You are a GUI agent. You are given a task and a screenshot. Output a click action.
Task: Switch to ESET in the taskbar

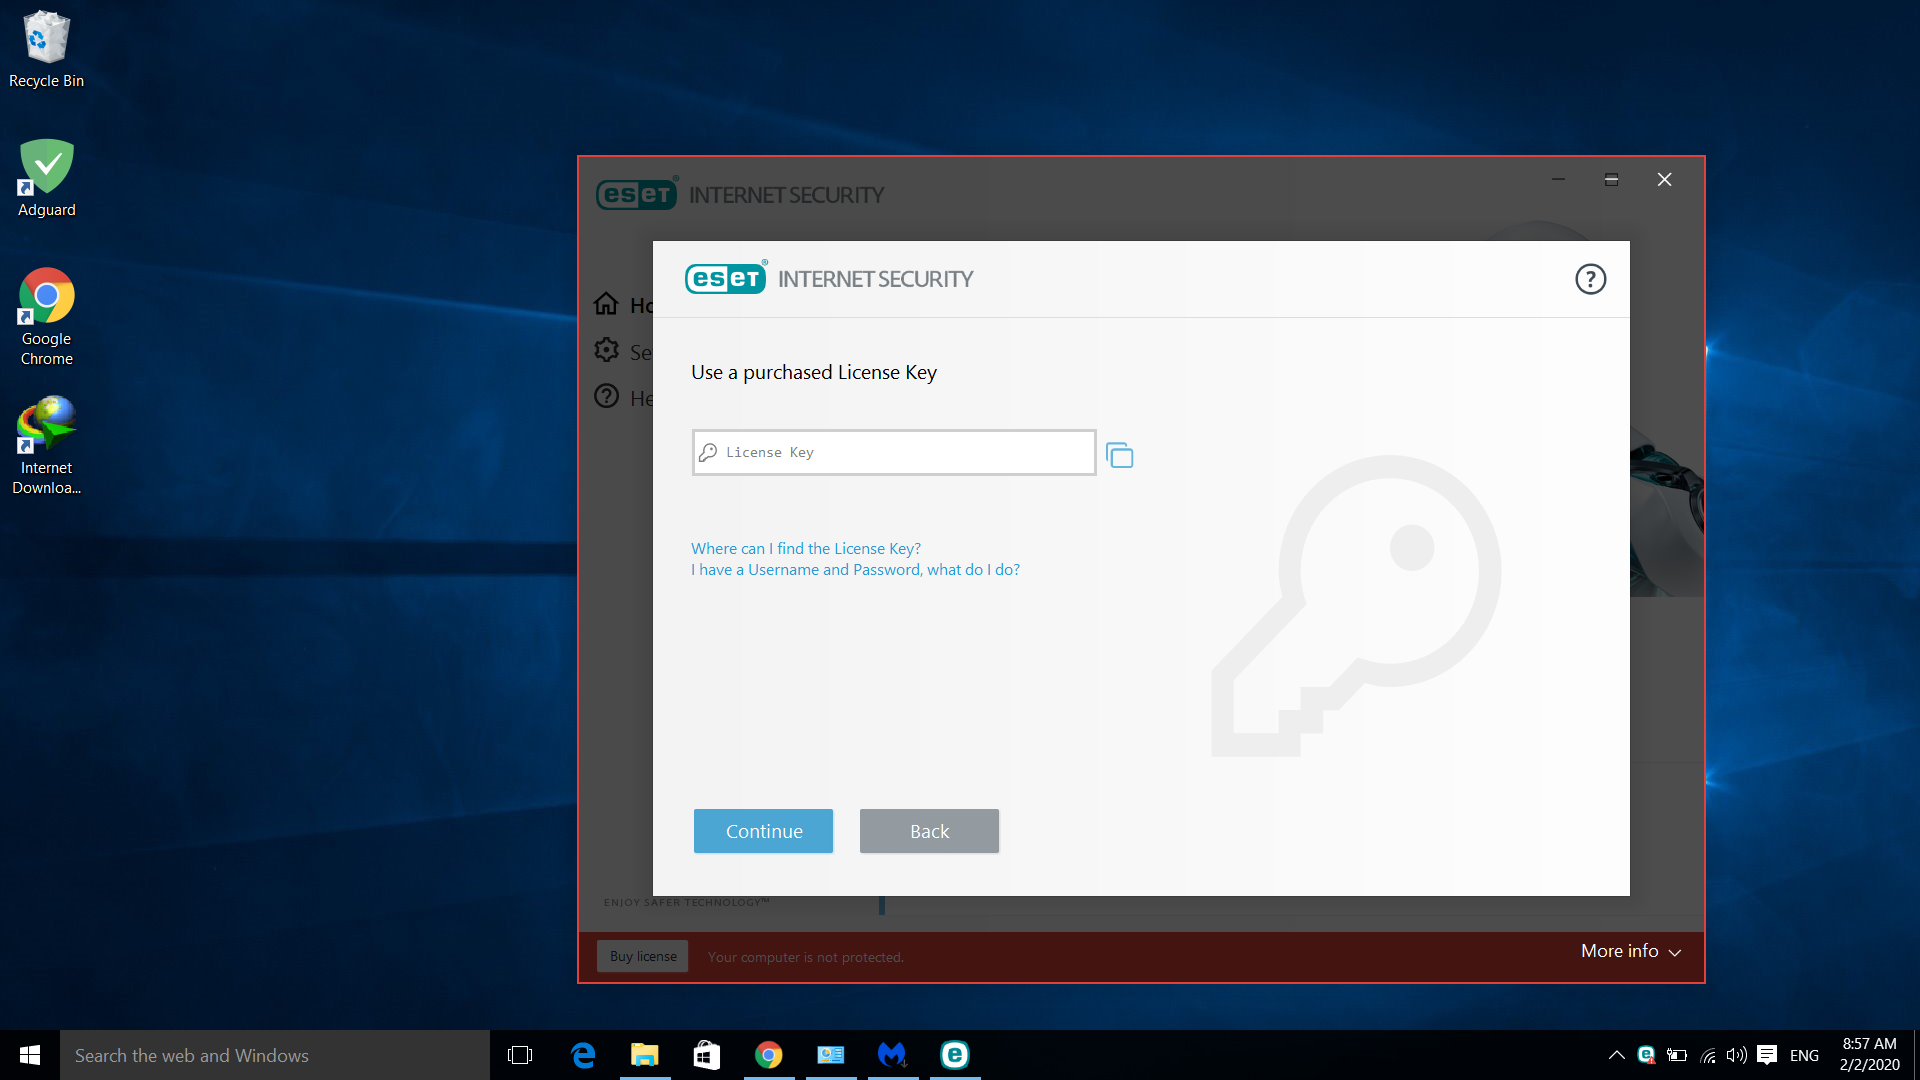tap(955, 1055)
